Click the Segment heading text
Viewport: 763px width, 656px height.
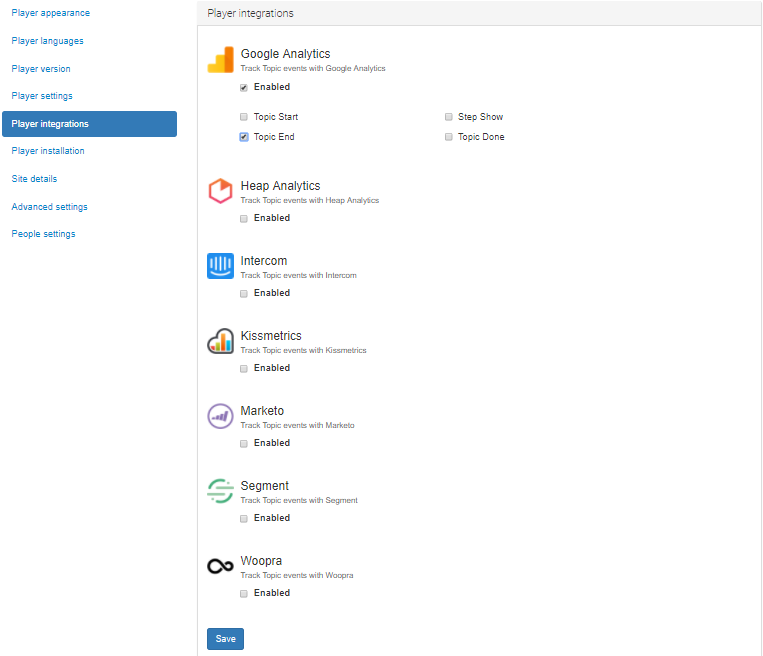[265, 486]
